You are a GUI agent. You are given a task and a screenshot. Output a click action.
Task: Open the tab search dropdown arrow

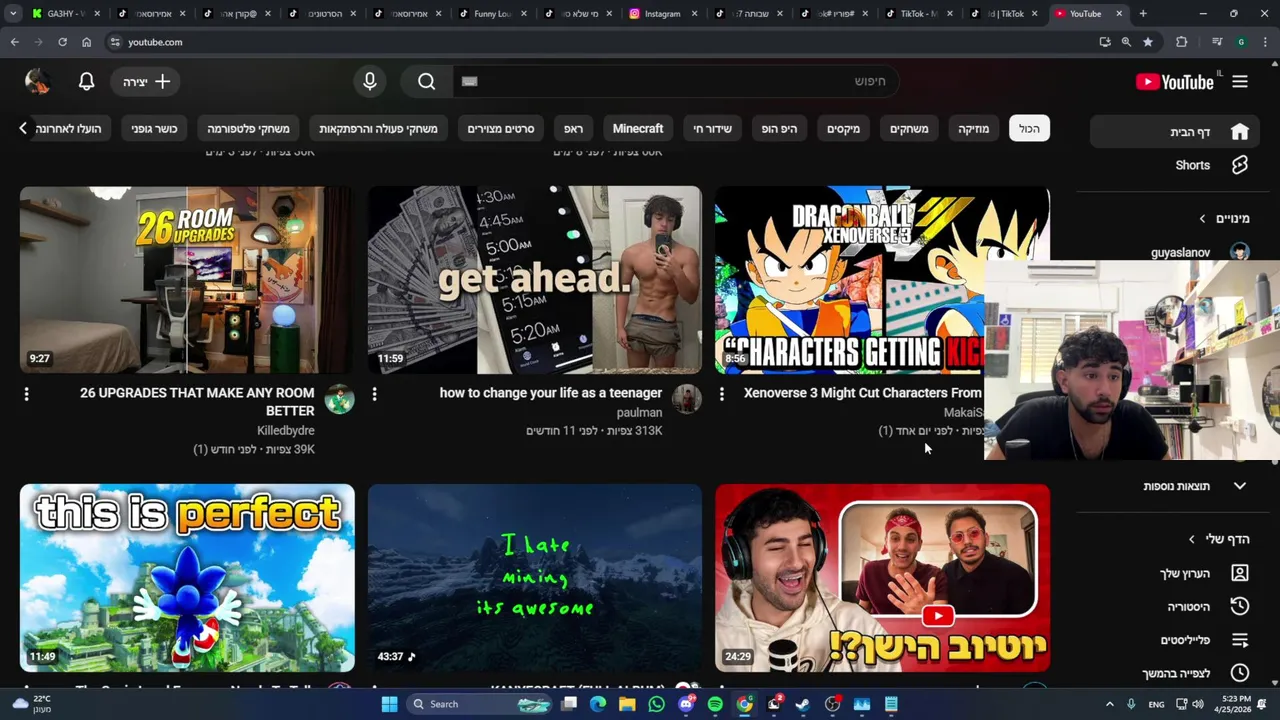(14, 14)
